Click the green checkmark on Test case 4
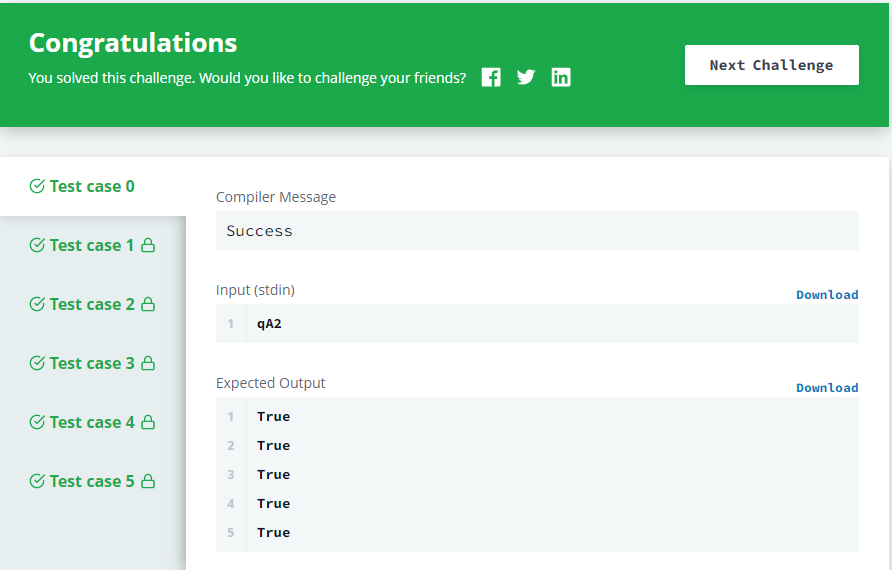This screenshot has height=570, width=892. pyautogui.click(x=37, y=422)
